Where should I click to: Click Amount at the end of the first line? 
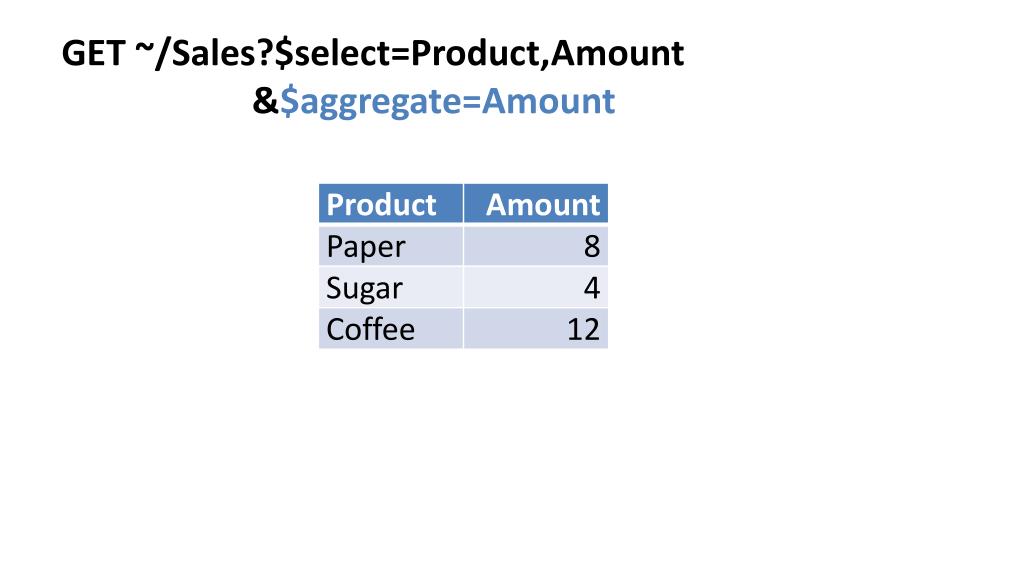pos(616,53)
